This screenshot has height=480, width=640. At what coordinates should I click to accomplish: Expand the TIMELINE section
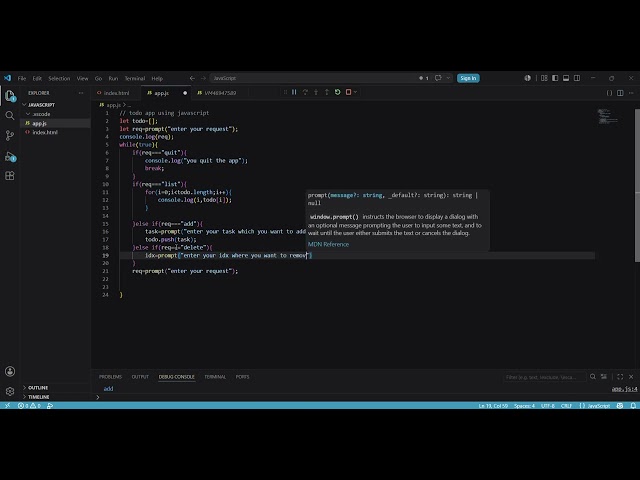tap(38, 397)
